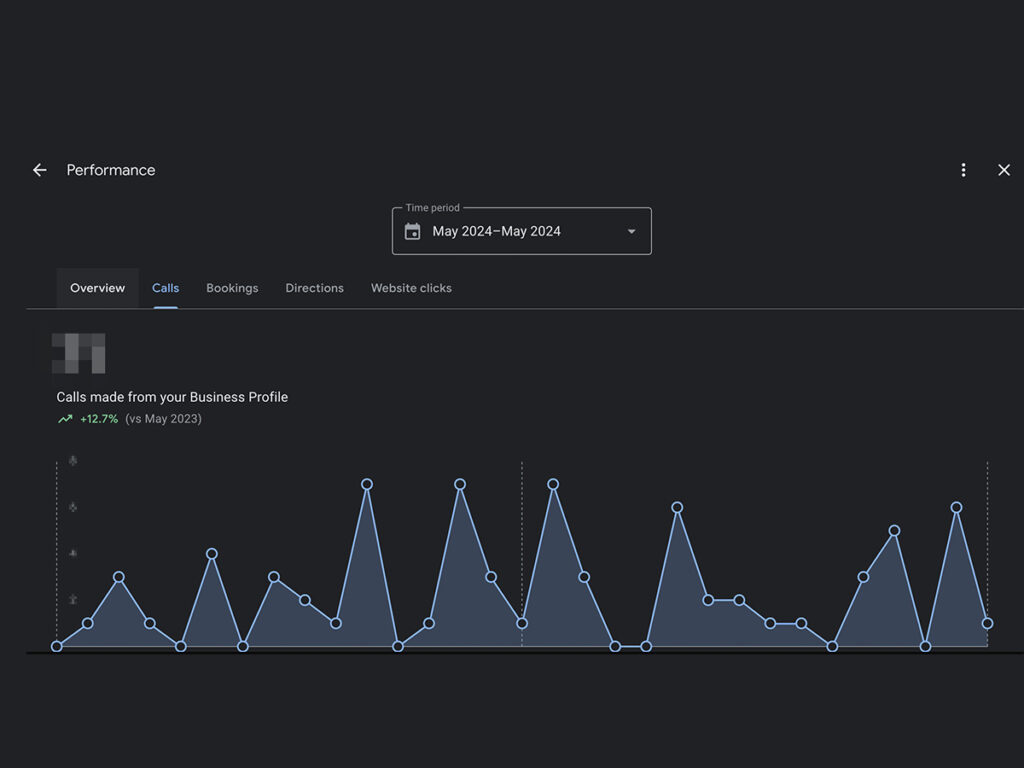
Task: Click the blurred total calls number
Action: 79,353
